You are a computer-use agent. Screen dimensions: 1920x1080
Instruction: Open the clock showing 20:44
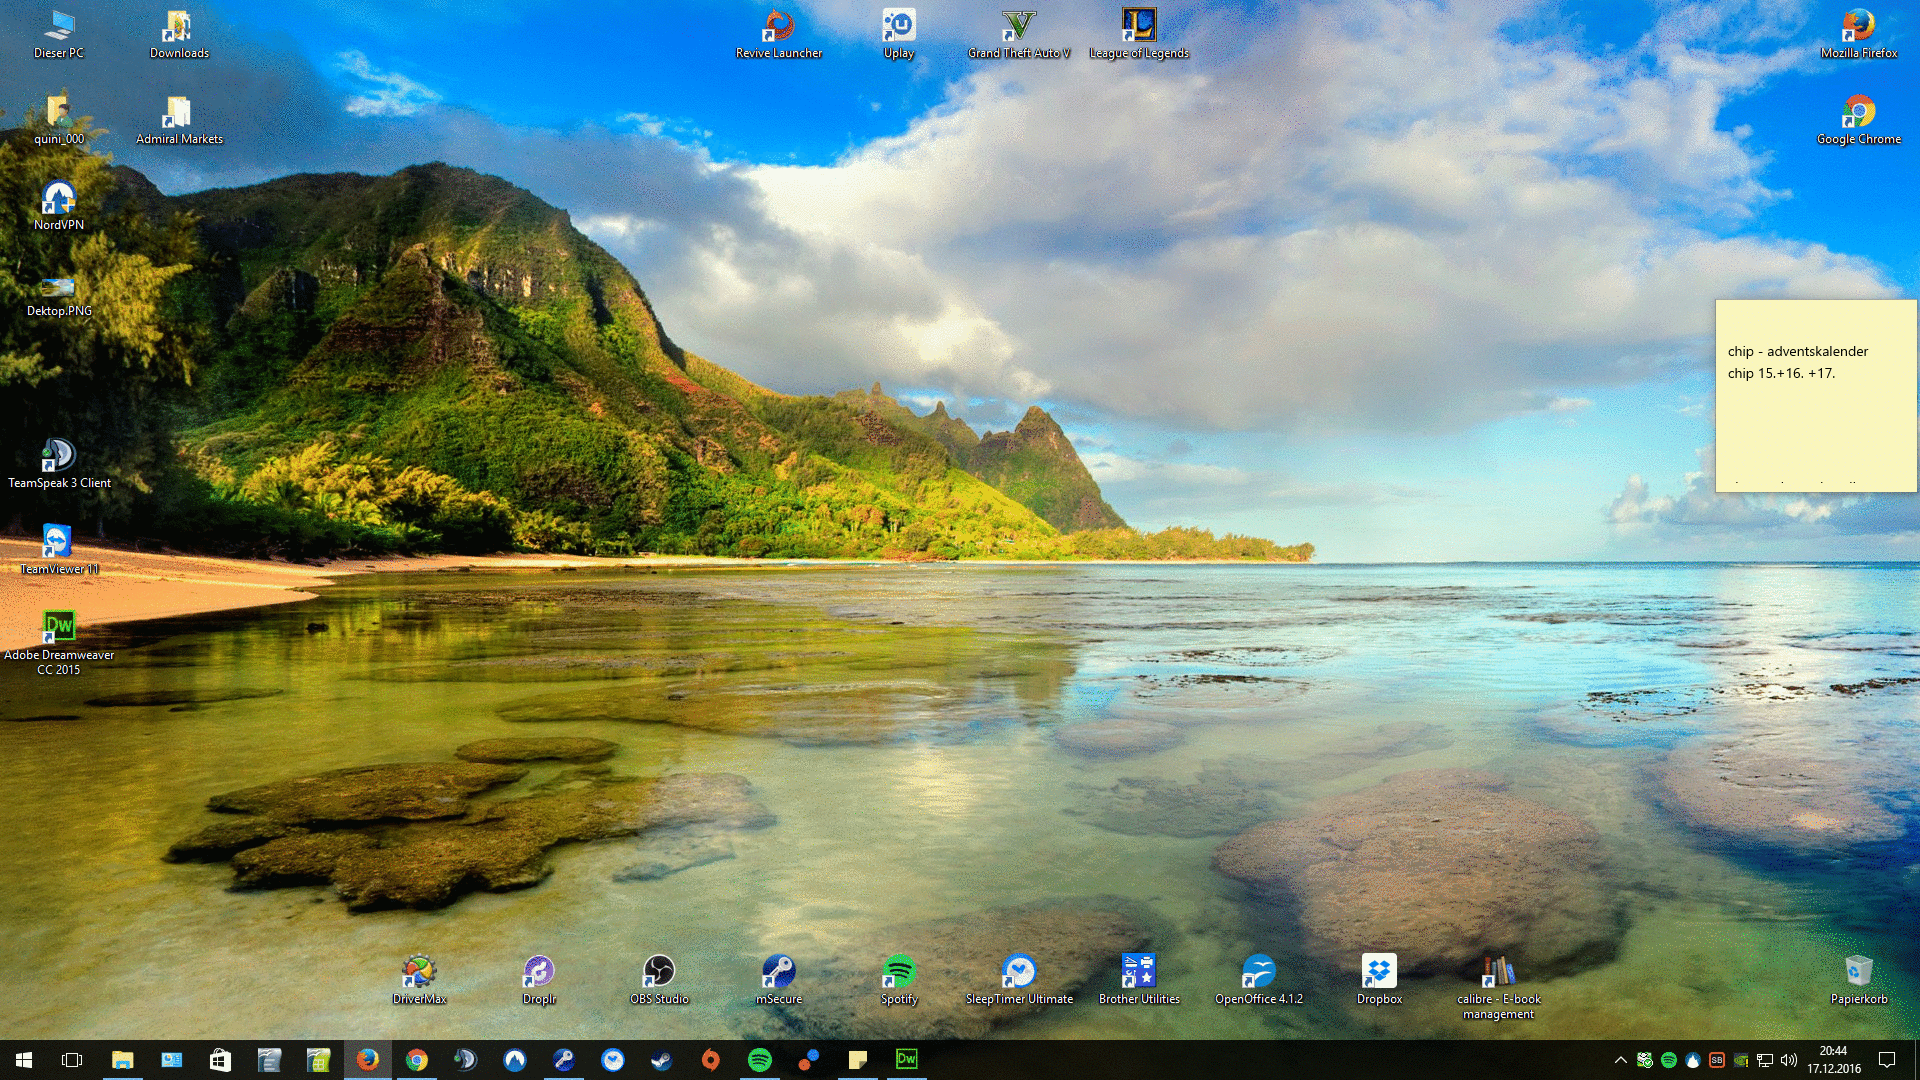click(1834, 1060)
